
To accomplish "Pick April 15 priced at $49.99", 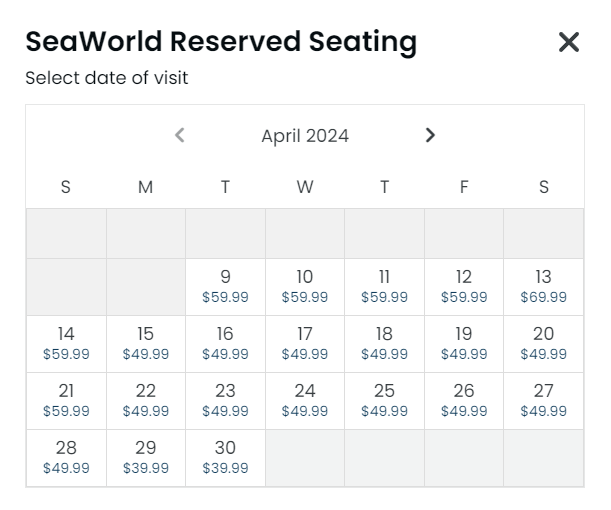I will tap(146, 343).
